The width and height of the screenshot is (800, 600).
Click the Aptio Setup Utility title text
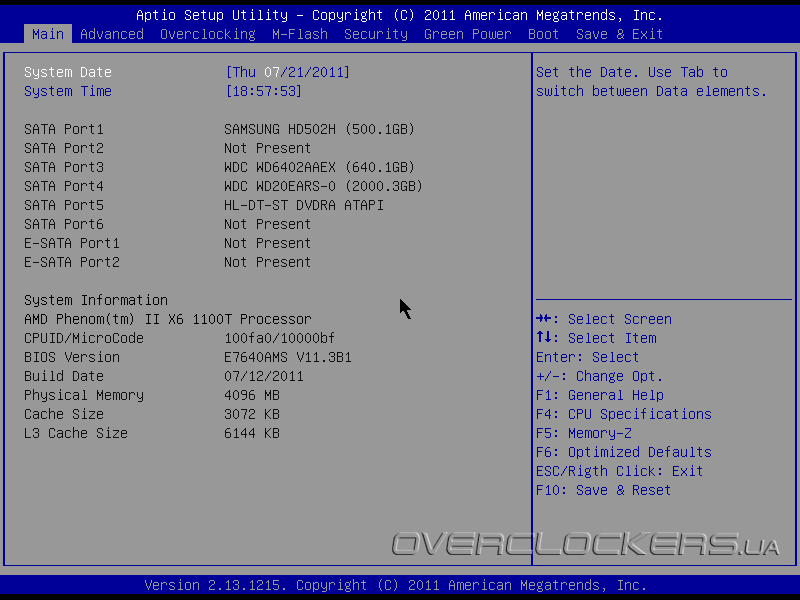coord(399,15)
